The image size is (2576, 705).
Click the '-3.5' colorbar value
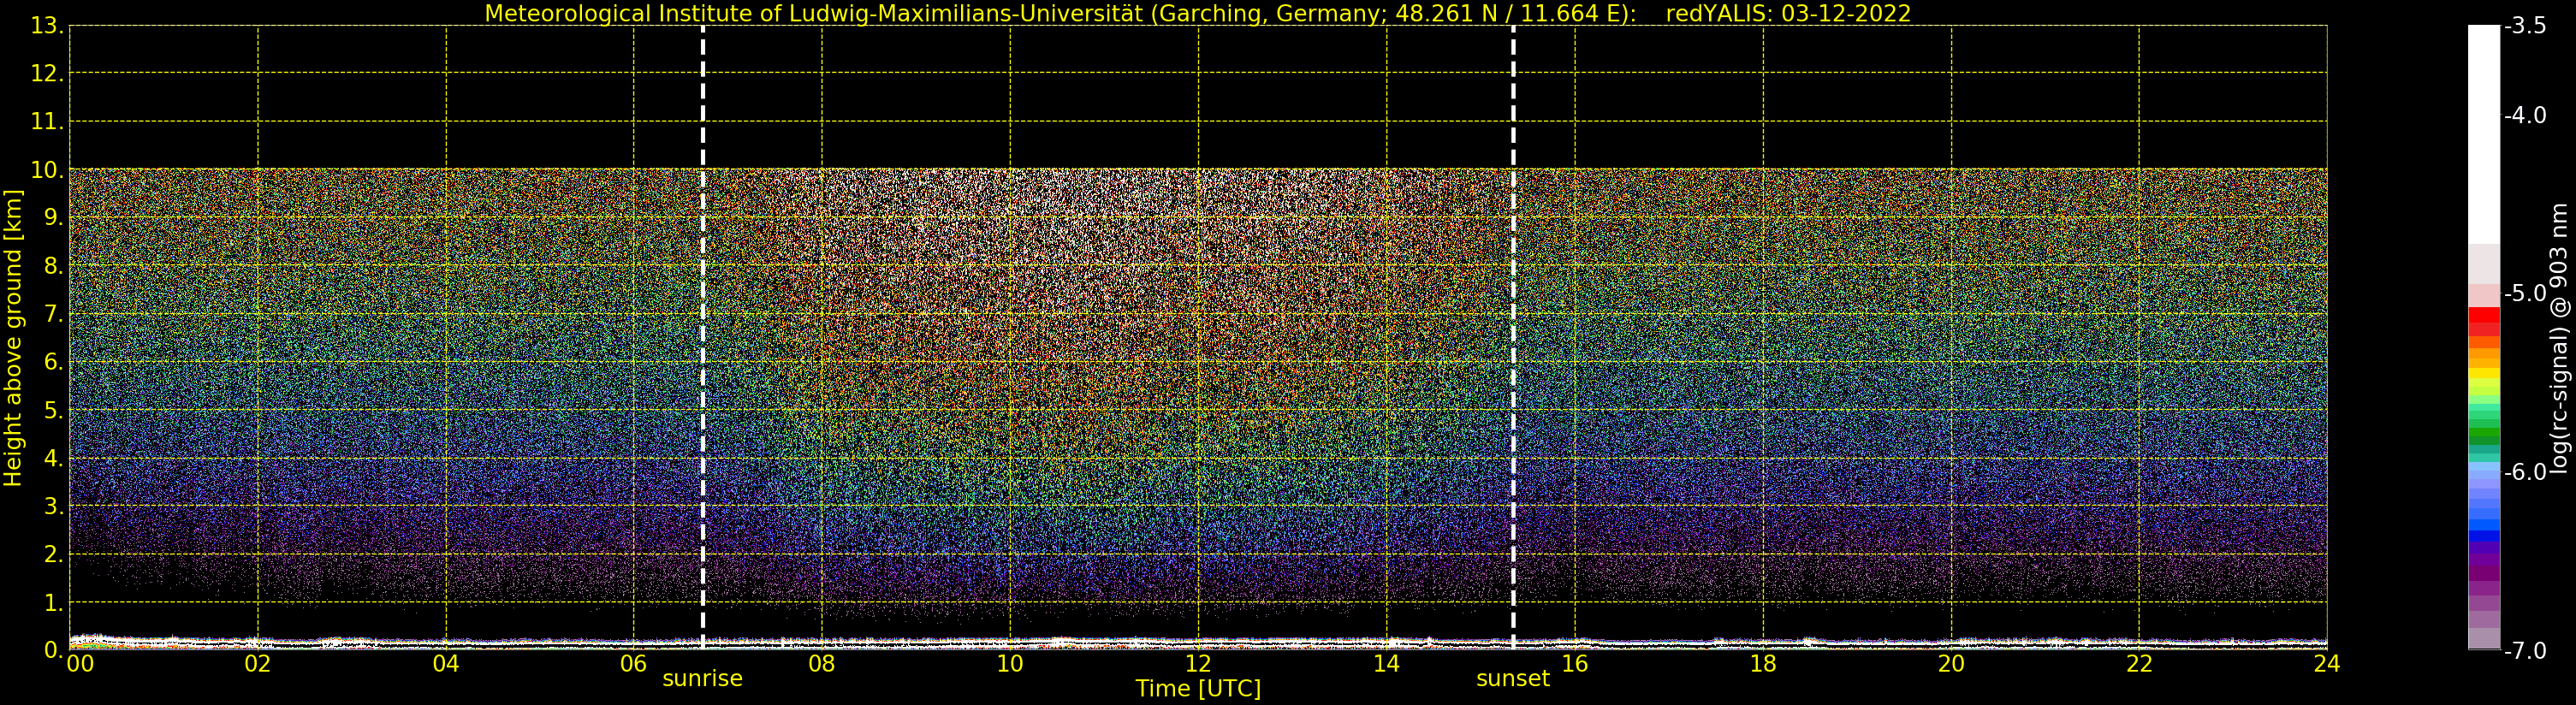(x=2525, y=26)
